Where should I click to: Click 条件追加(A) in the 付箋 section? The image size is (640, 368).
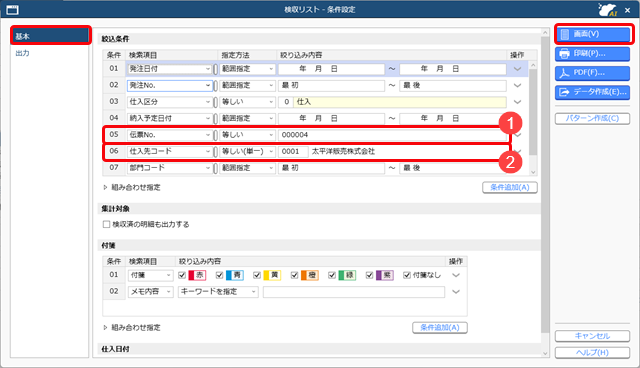click(440, 328)
